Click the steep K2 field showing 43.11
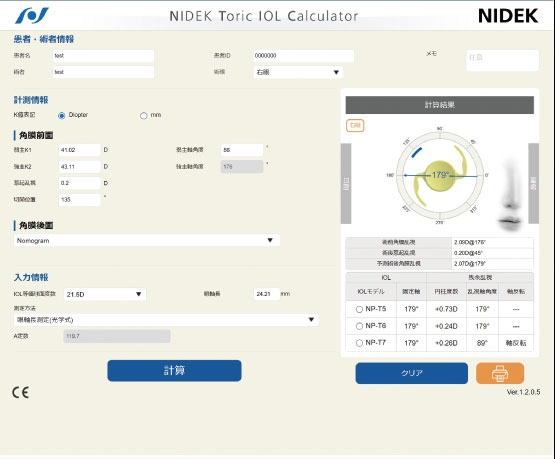 79,166
